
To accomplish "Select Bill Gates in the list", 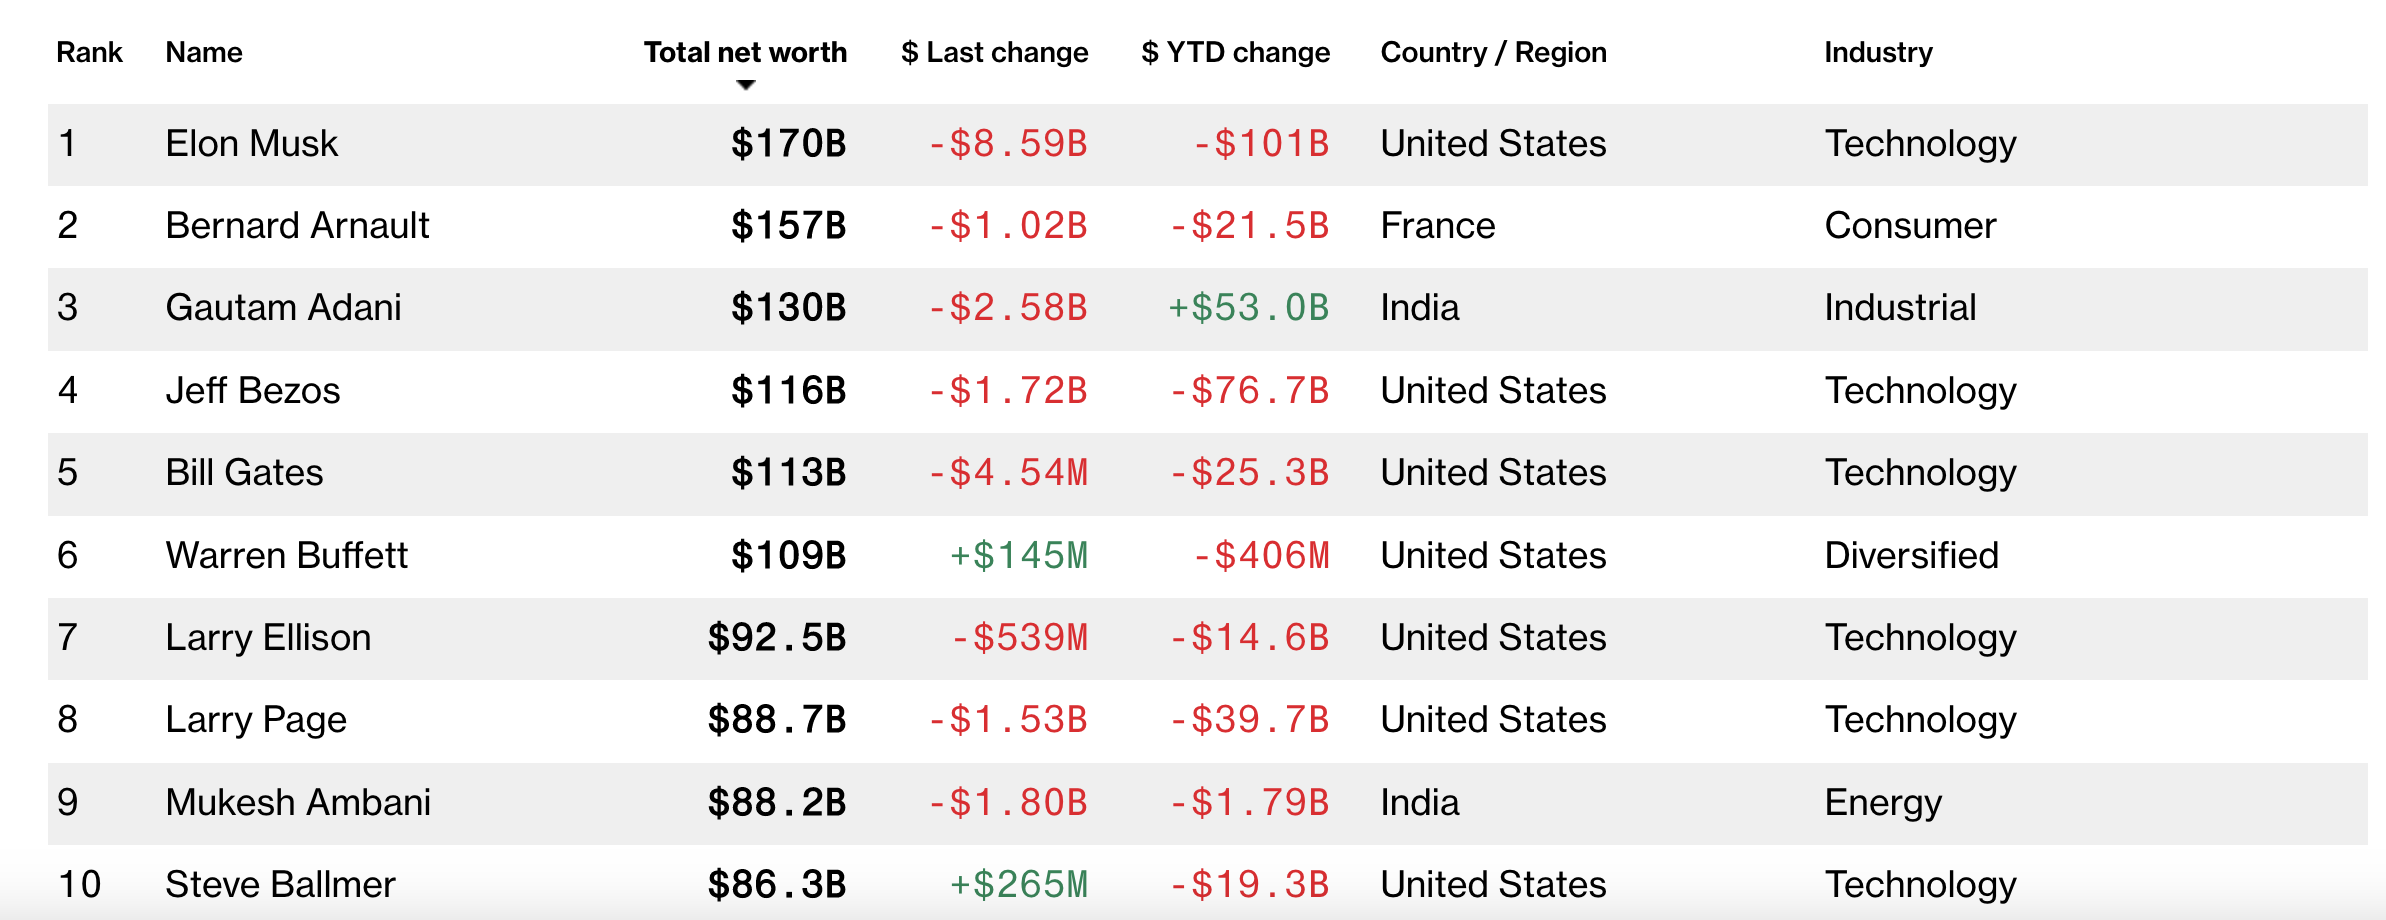I will pos(244,473).
